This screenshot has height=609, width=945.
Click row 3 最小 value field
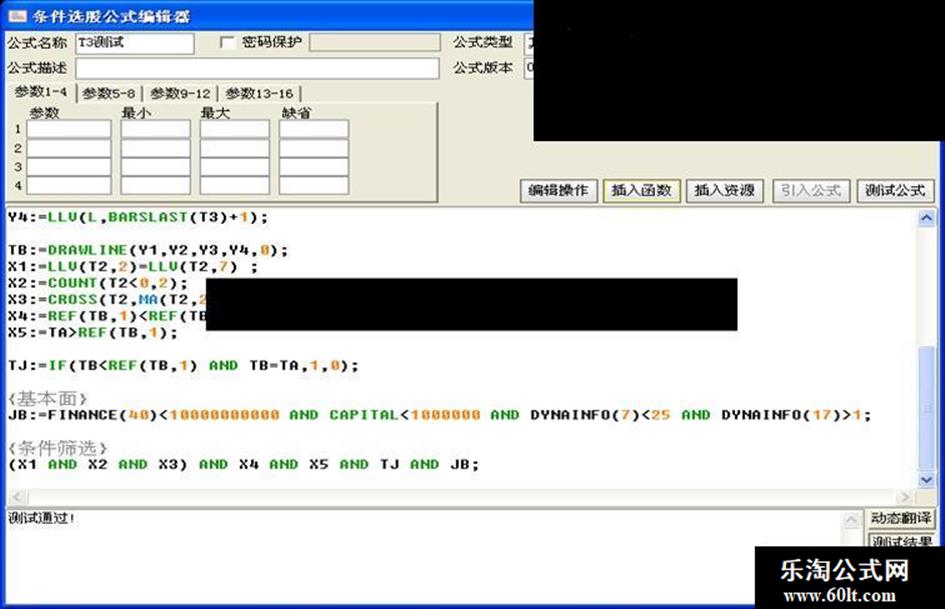[155, 167]
